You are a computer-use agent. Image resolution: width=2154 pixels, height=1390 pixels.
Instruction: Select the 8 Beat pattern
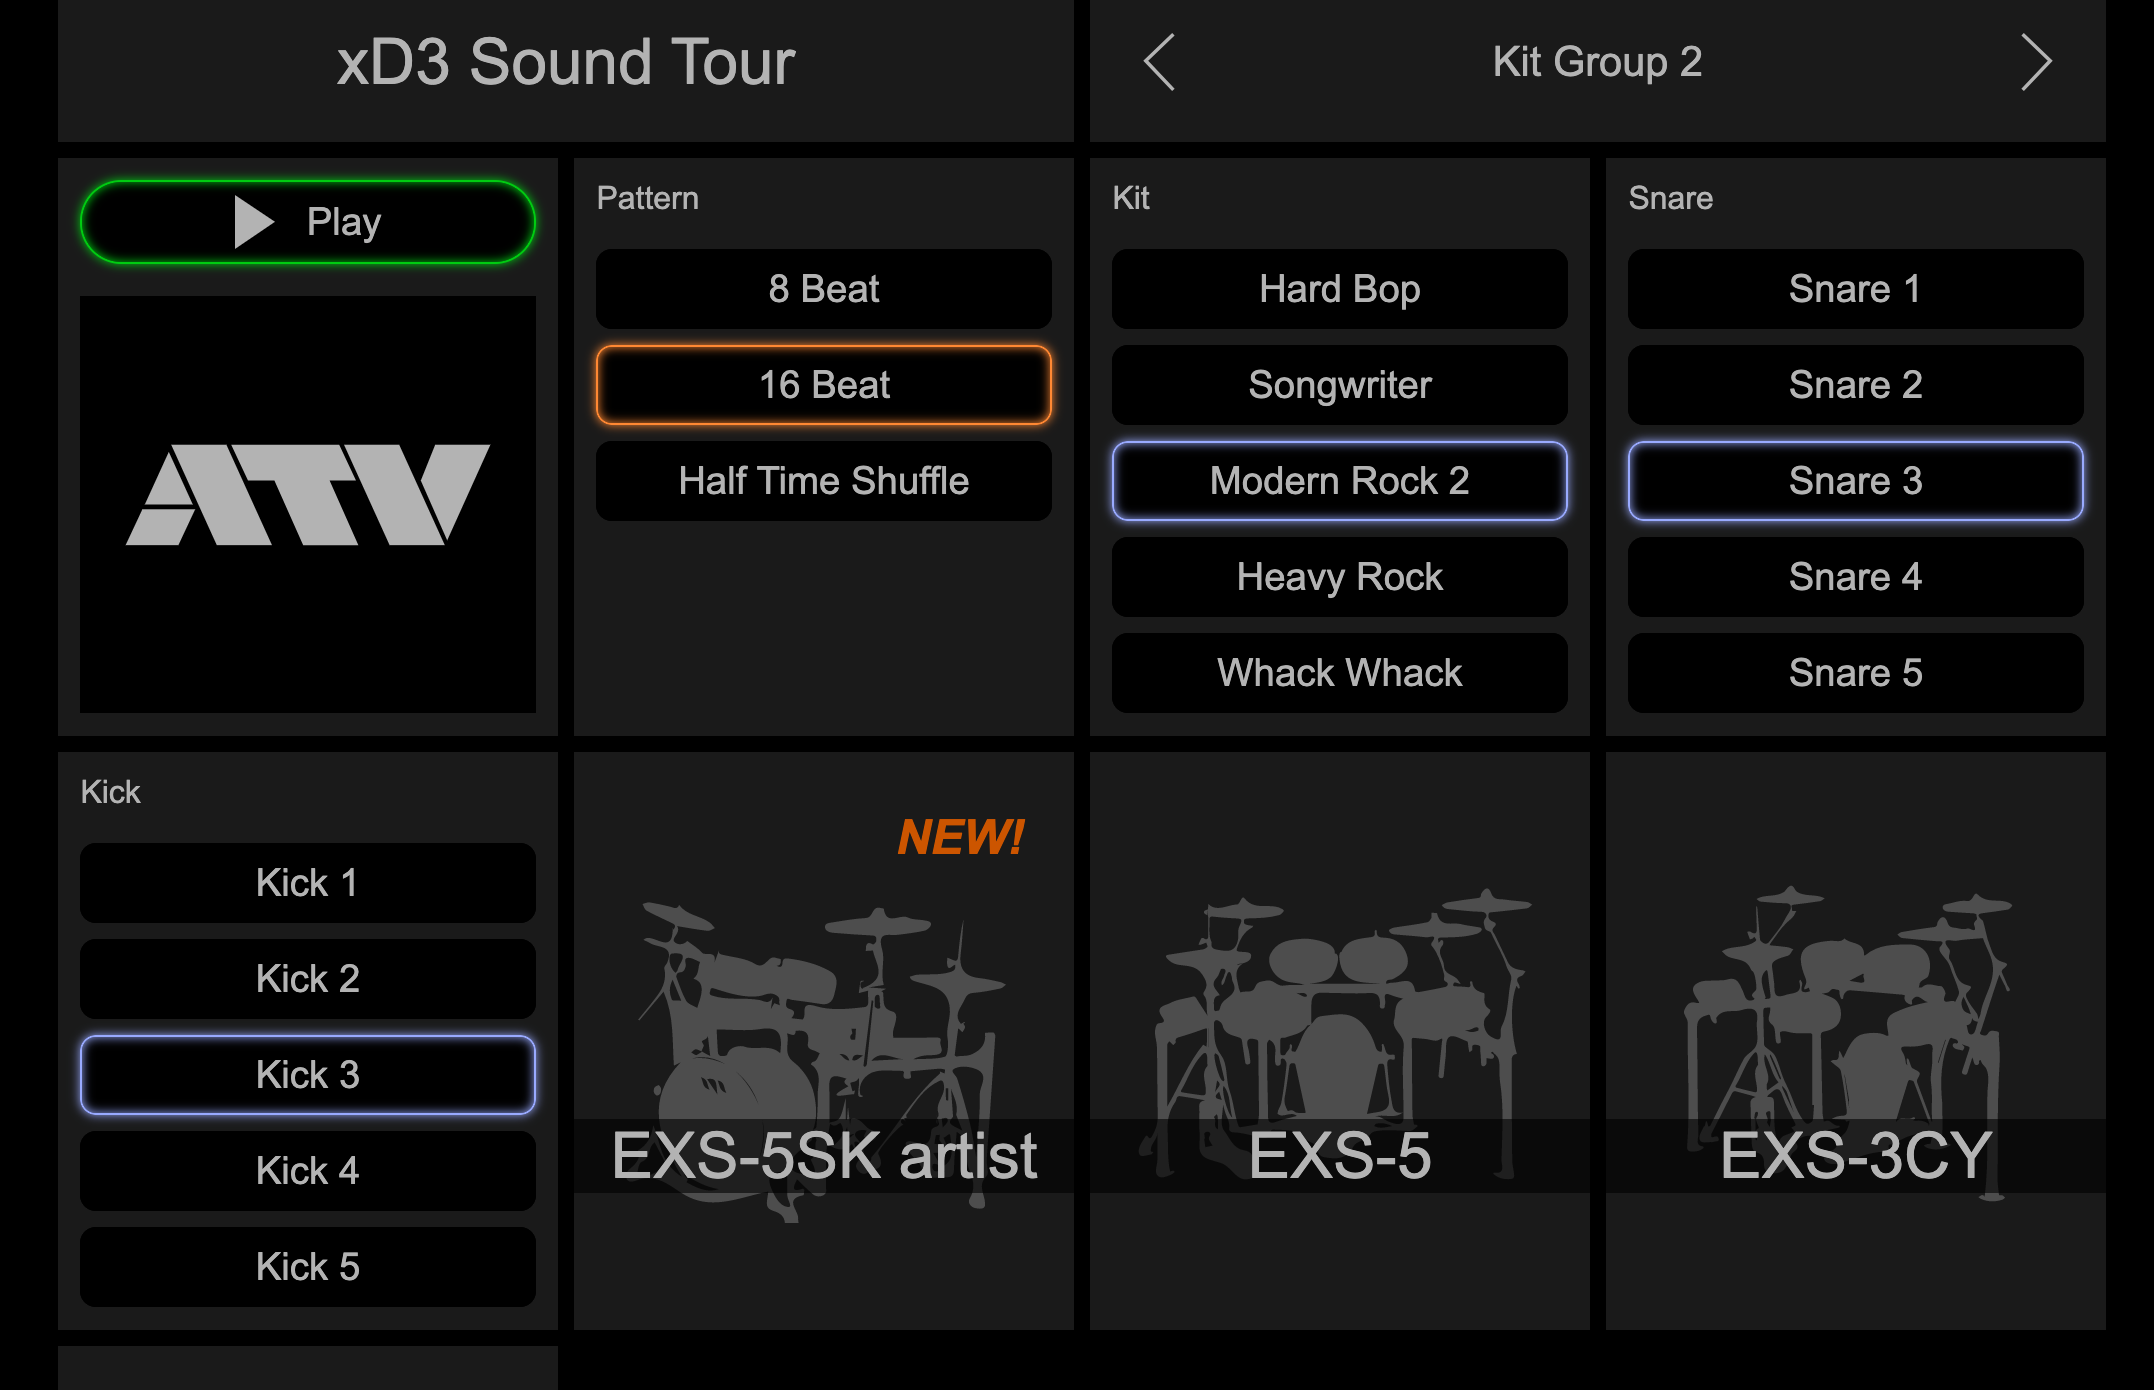click(824, 289)
